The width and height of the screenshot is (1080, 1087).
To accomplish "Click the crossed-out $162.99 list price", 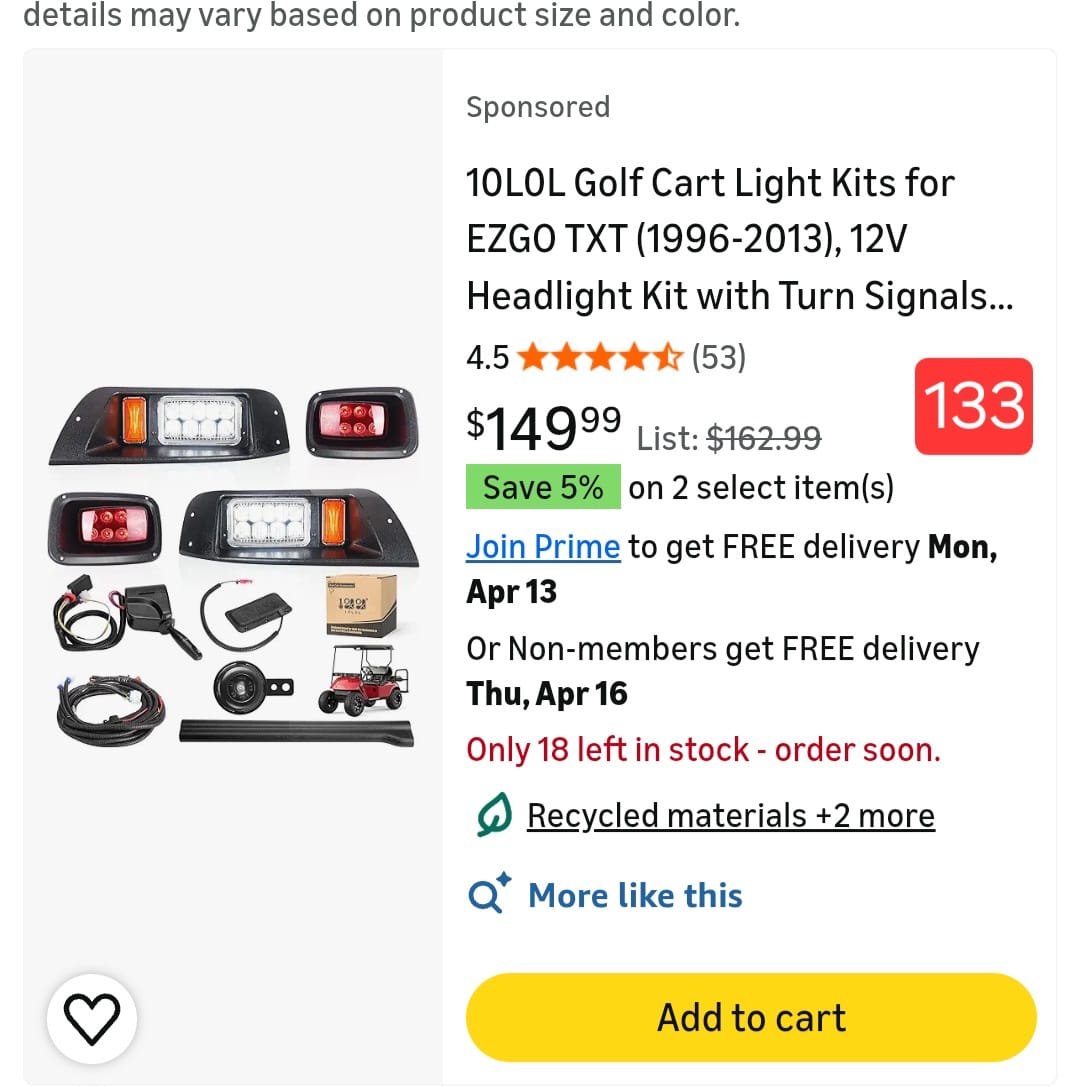I will [x=764, y=438].
